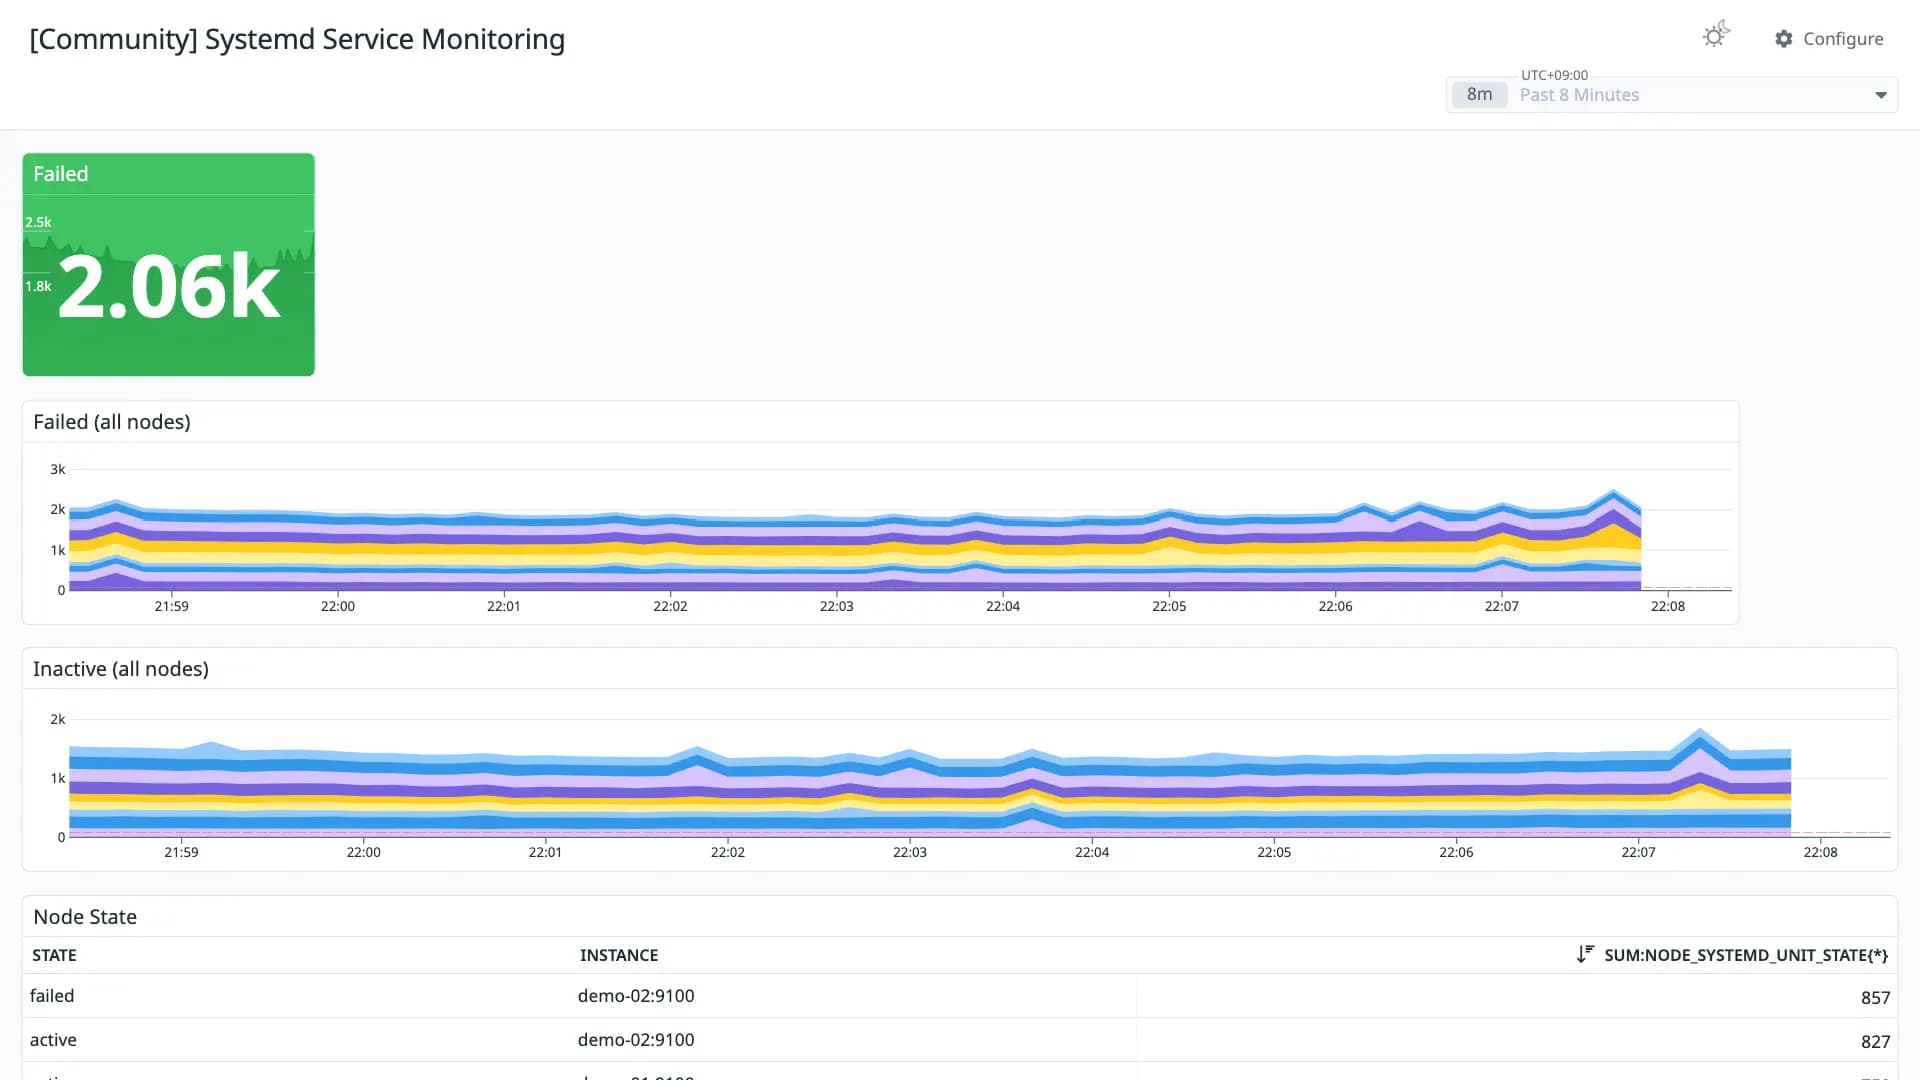Click the STATE column header
The height and width of the screenshot is (1080, 1920).
click(x=54, y=955)
